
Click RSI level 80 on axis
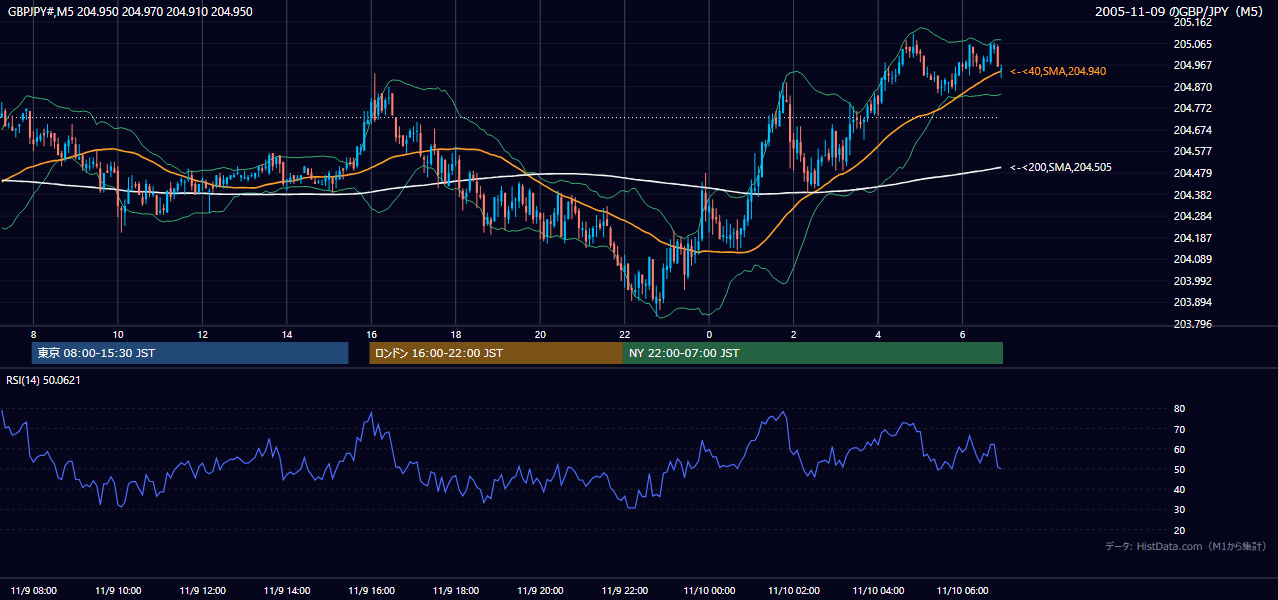(1179, 409)
